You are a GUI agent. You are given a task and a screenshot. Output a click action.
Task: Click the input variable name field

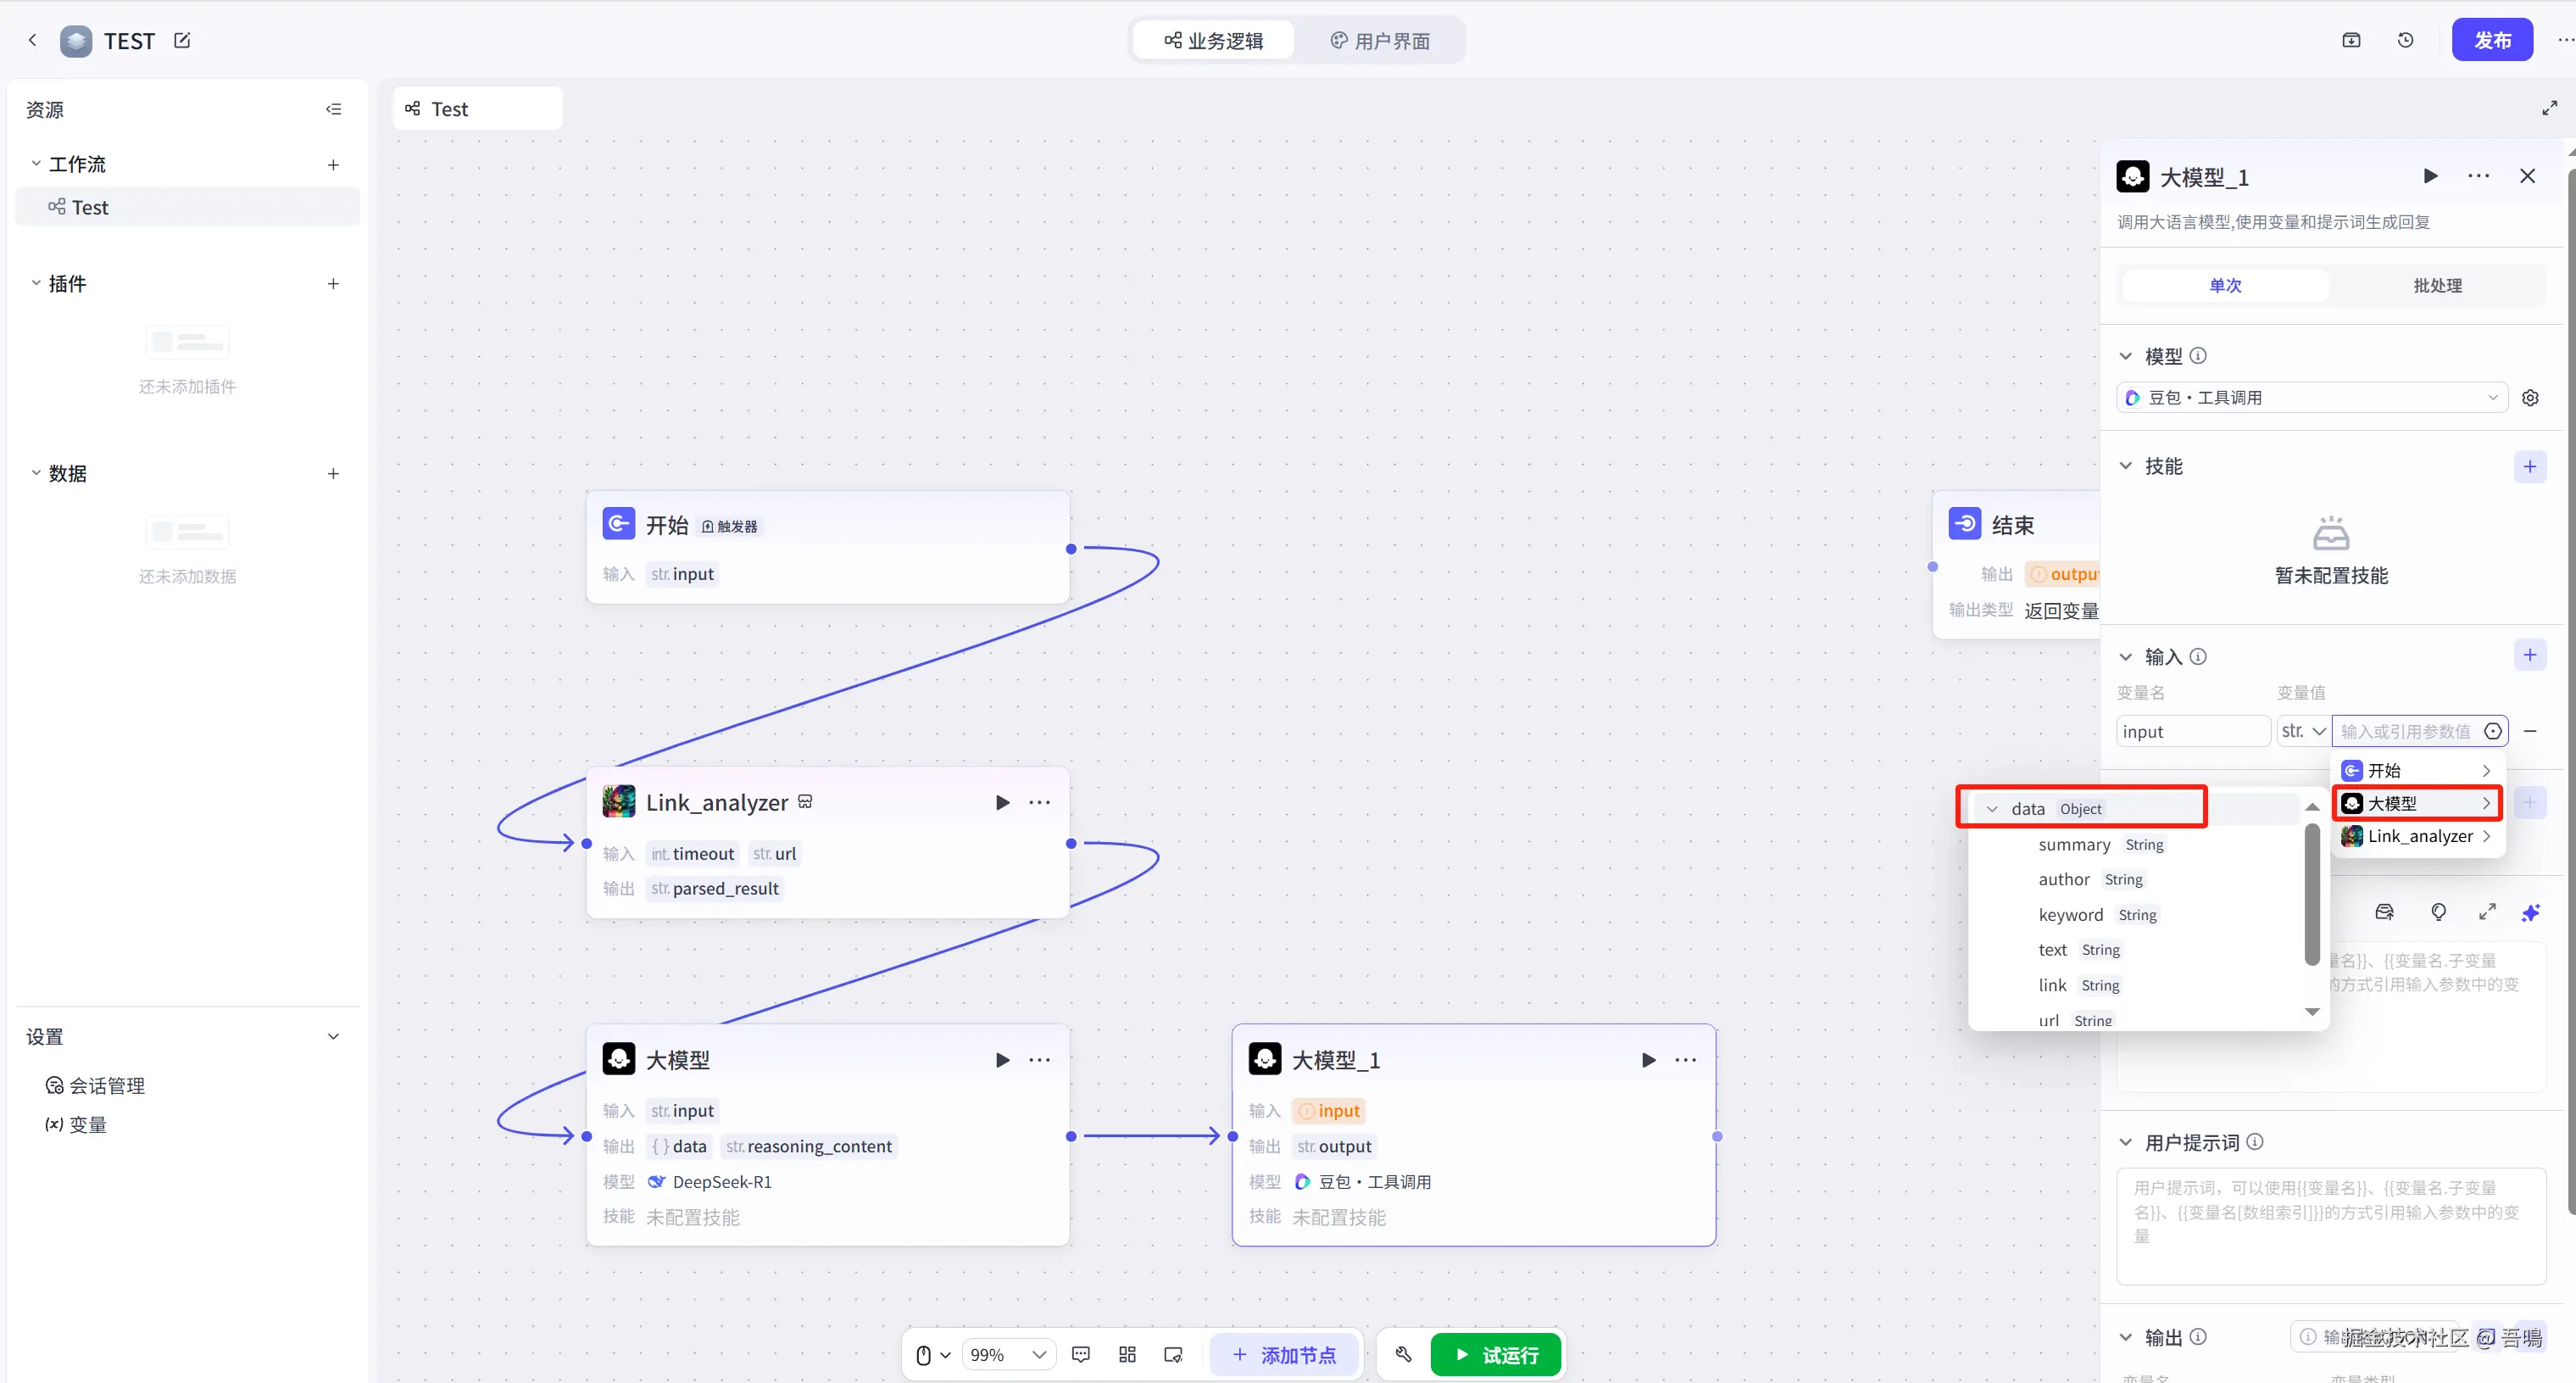pos(2192,731)
